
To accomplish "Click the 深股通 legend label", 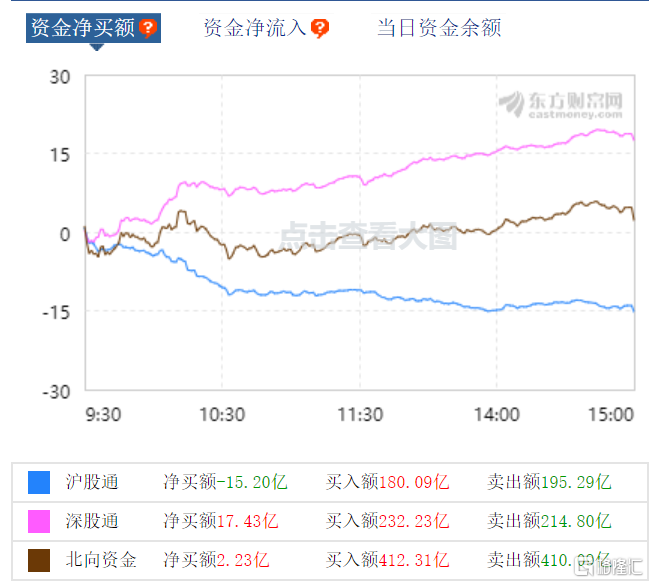I will point(92,521).
